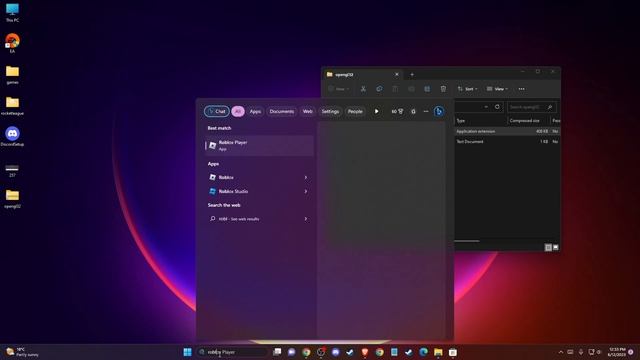Show hidden system tray icons
The height and width of the screenshot is (360, 640).
pos(561,352)
